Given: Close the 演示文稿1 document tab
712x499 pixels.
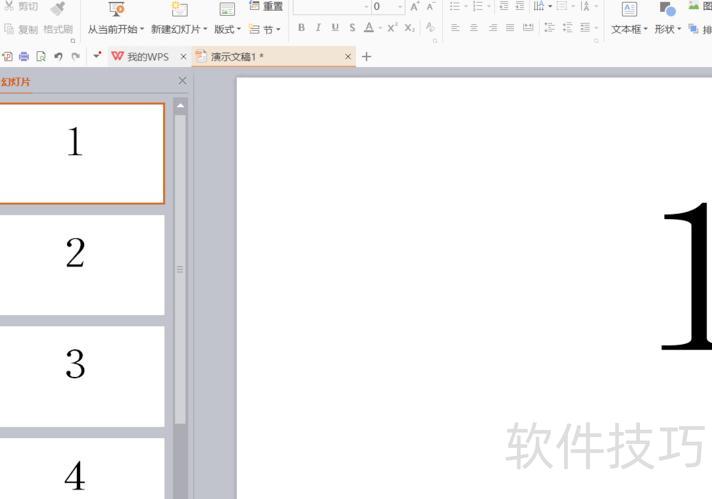Looking at the screenshot, I should click(348, 57).
